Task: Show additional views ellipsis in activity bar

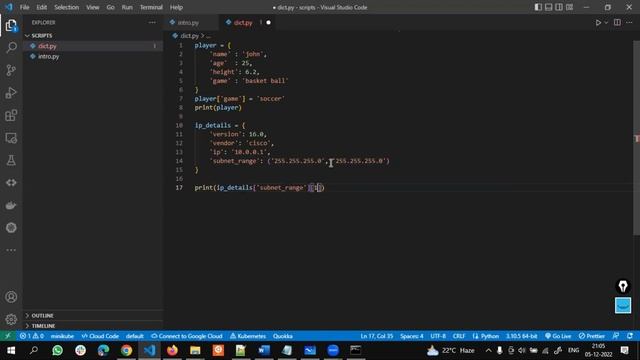Action: pos(11,250)
